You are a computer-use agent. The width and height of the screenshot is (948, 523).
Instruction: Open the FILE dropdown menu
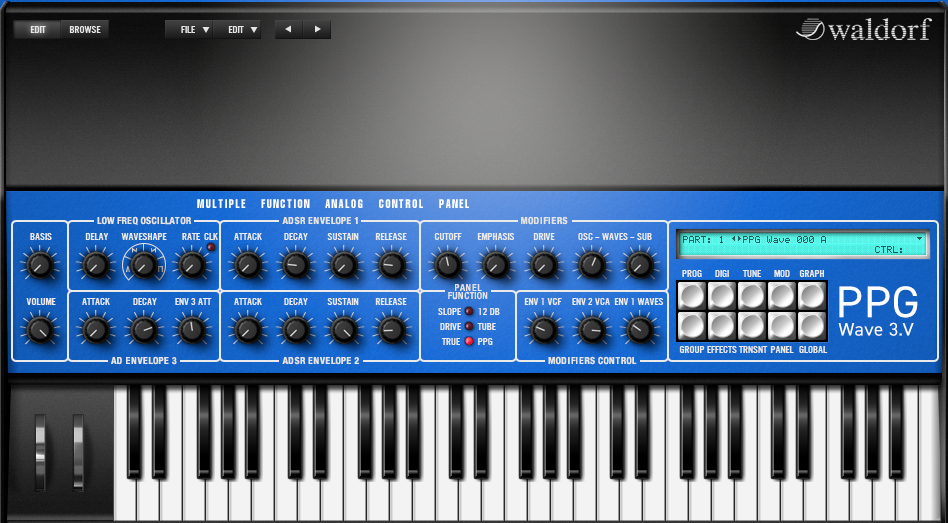pos(189,29)
